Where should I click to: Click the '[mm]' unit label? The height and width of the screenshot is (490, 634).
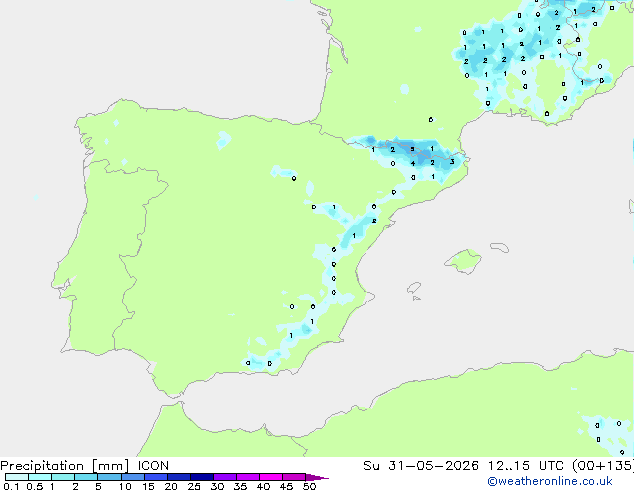point(110,466)
